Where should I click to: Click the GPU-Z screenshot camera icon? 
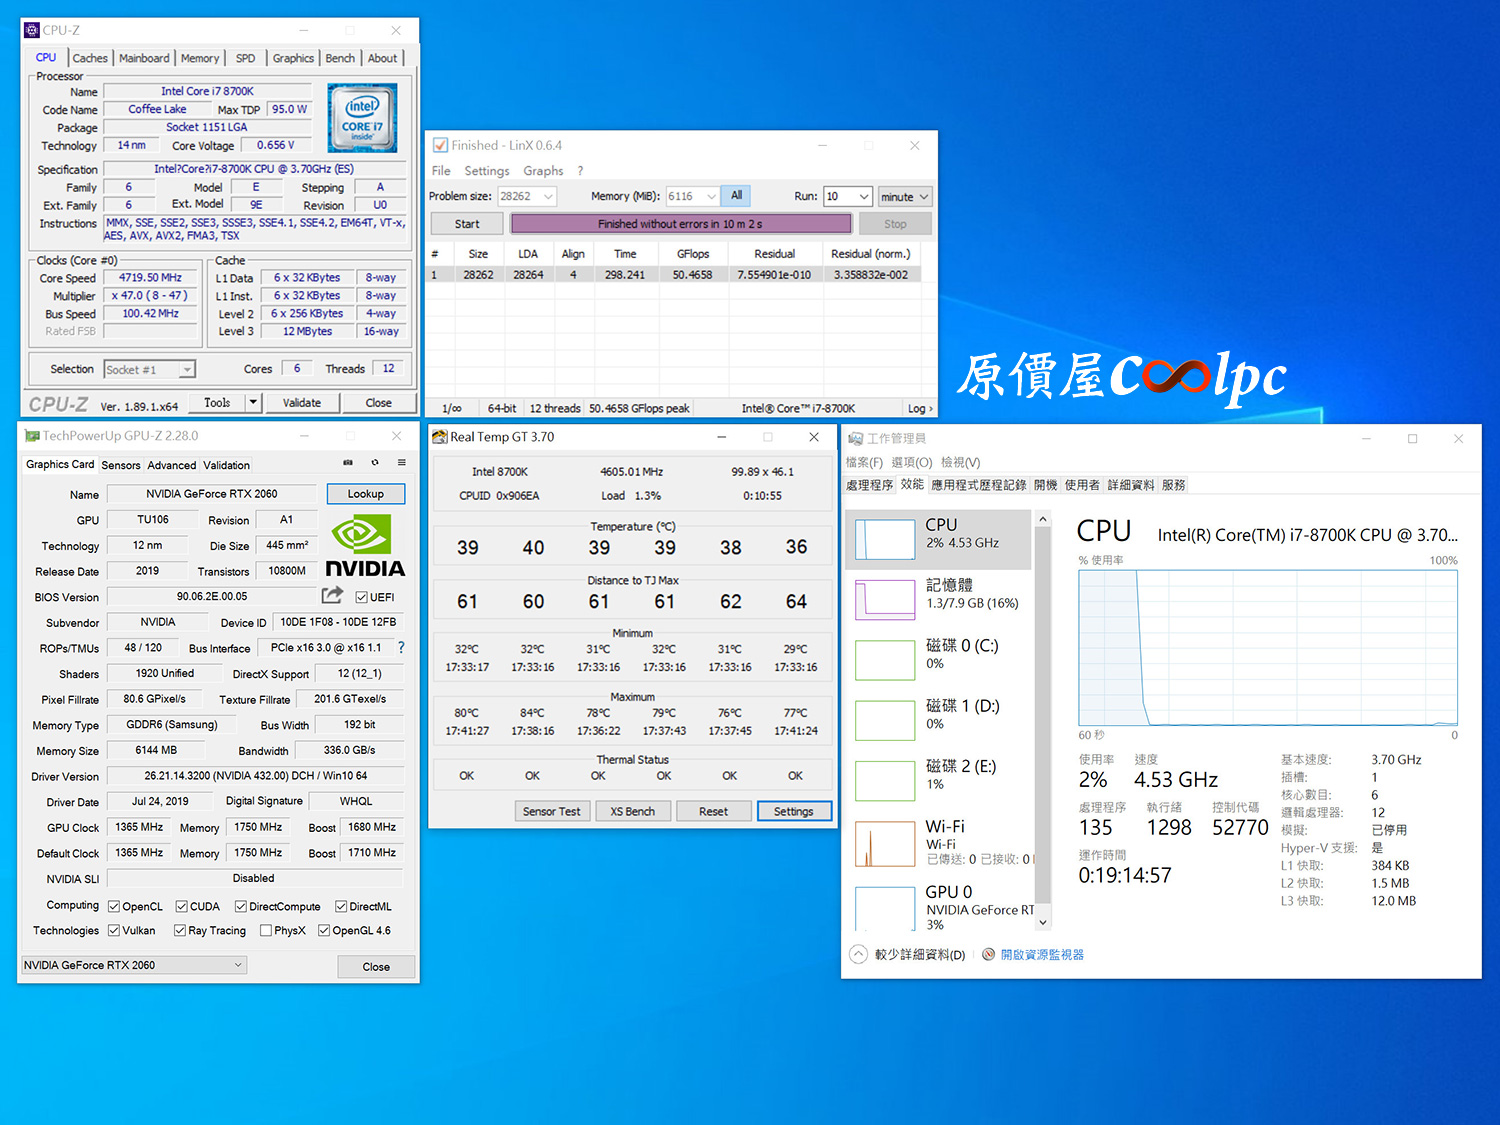(x=348, y=463)
